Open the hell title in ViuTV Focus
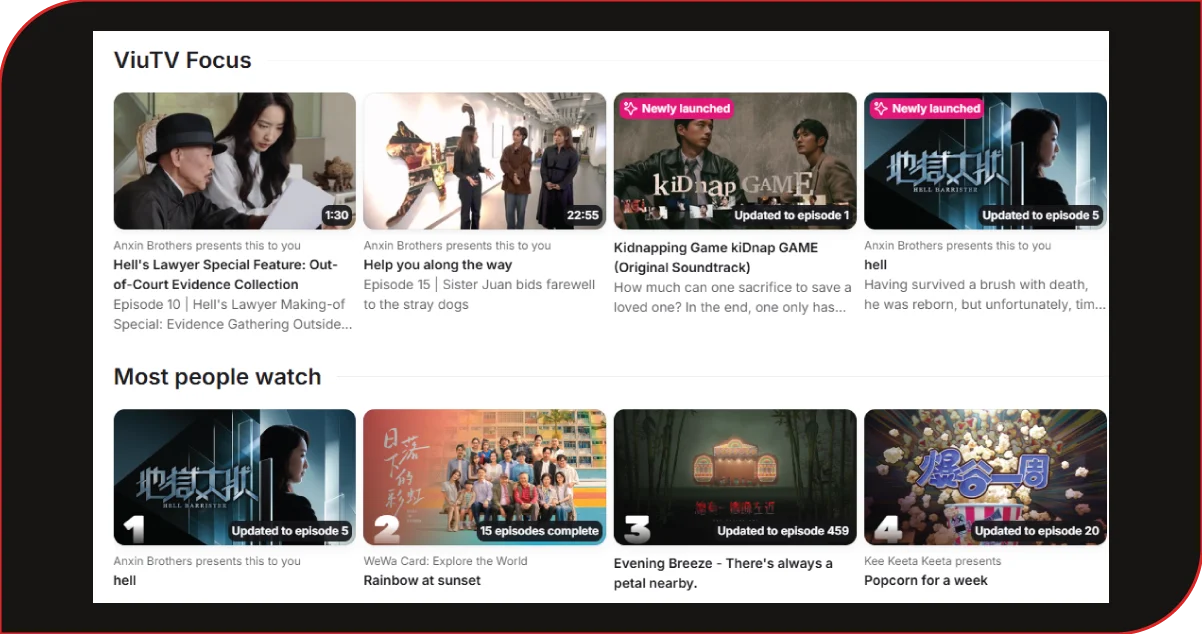Screen dimensions: 1202x634 click(876, 265)
